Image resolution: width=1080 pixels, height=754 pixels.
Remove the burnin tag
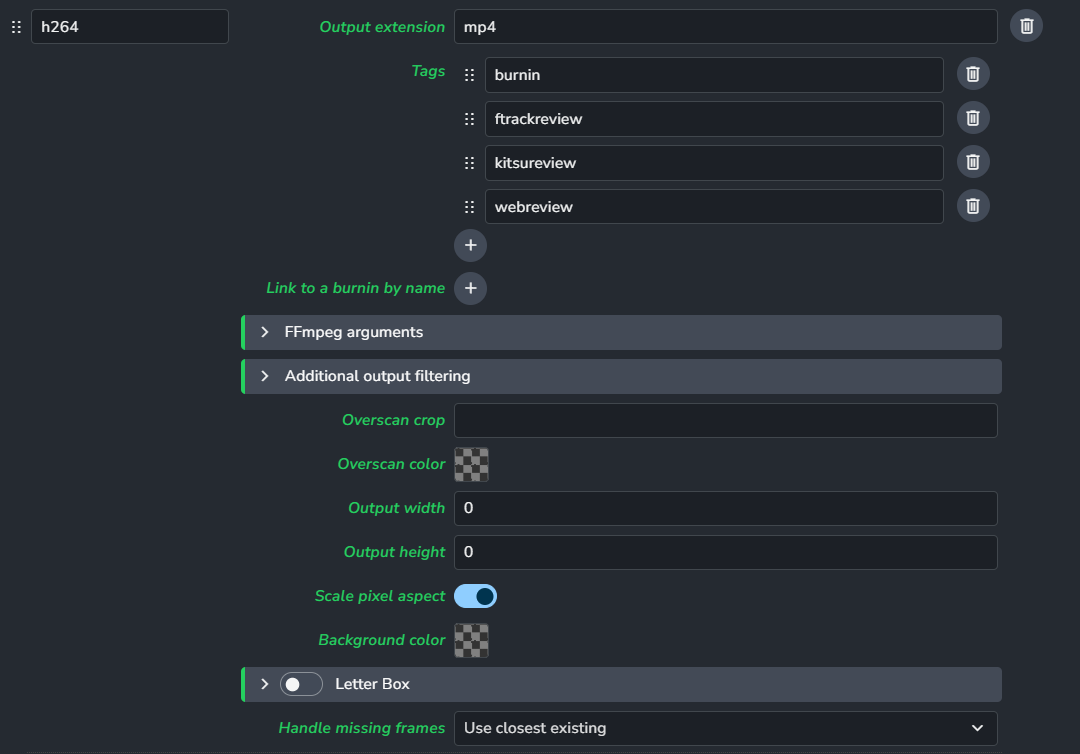[973, 74]
